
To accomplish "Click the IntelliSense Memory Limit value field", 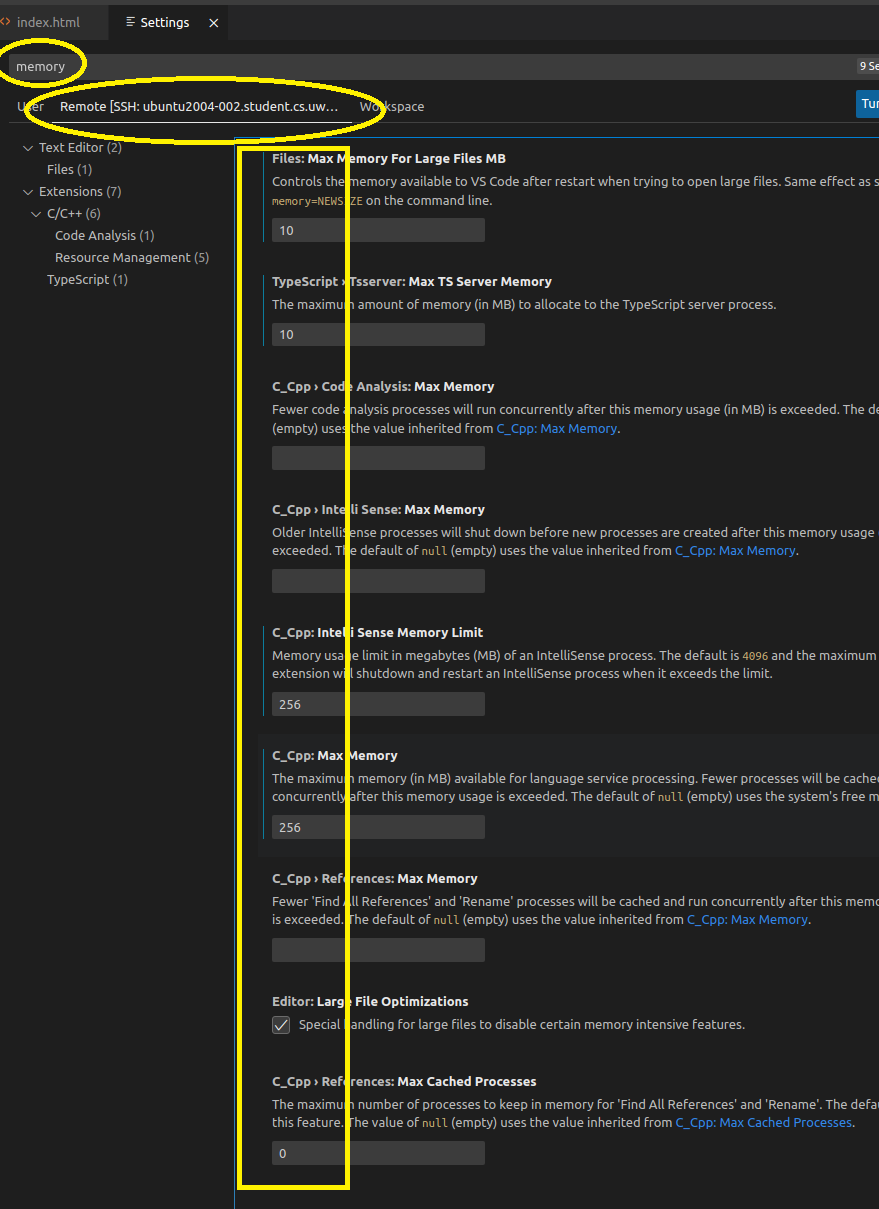I will click(378, 704).
